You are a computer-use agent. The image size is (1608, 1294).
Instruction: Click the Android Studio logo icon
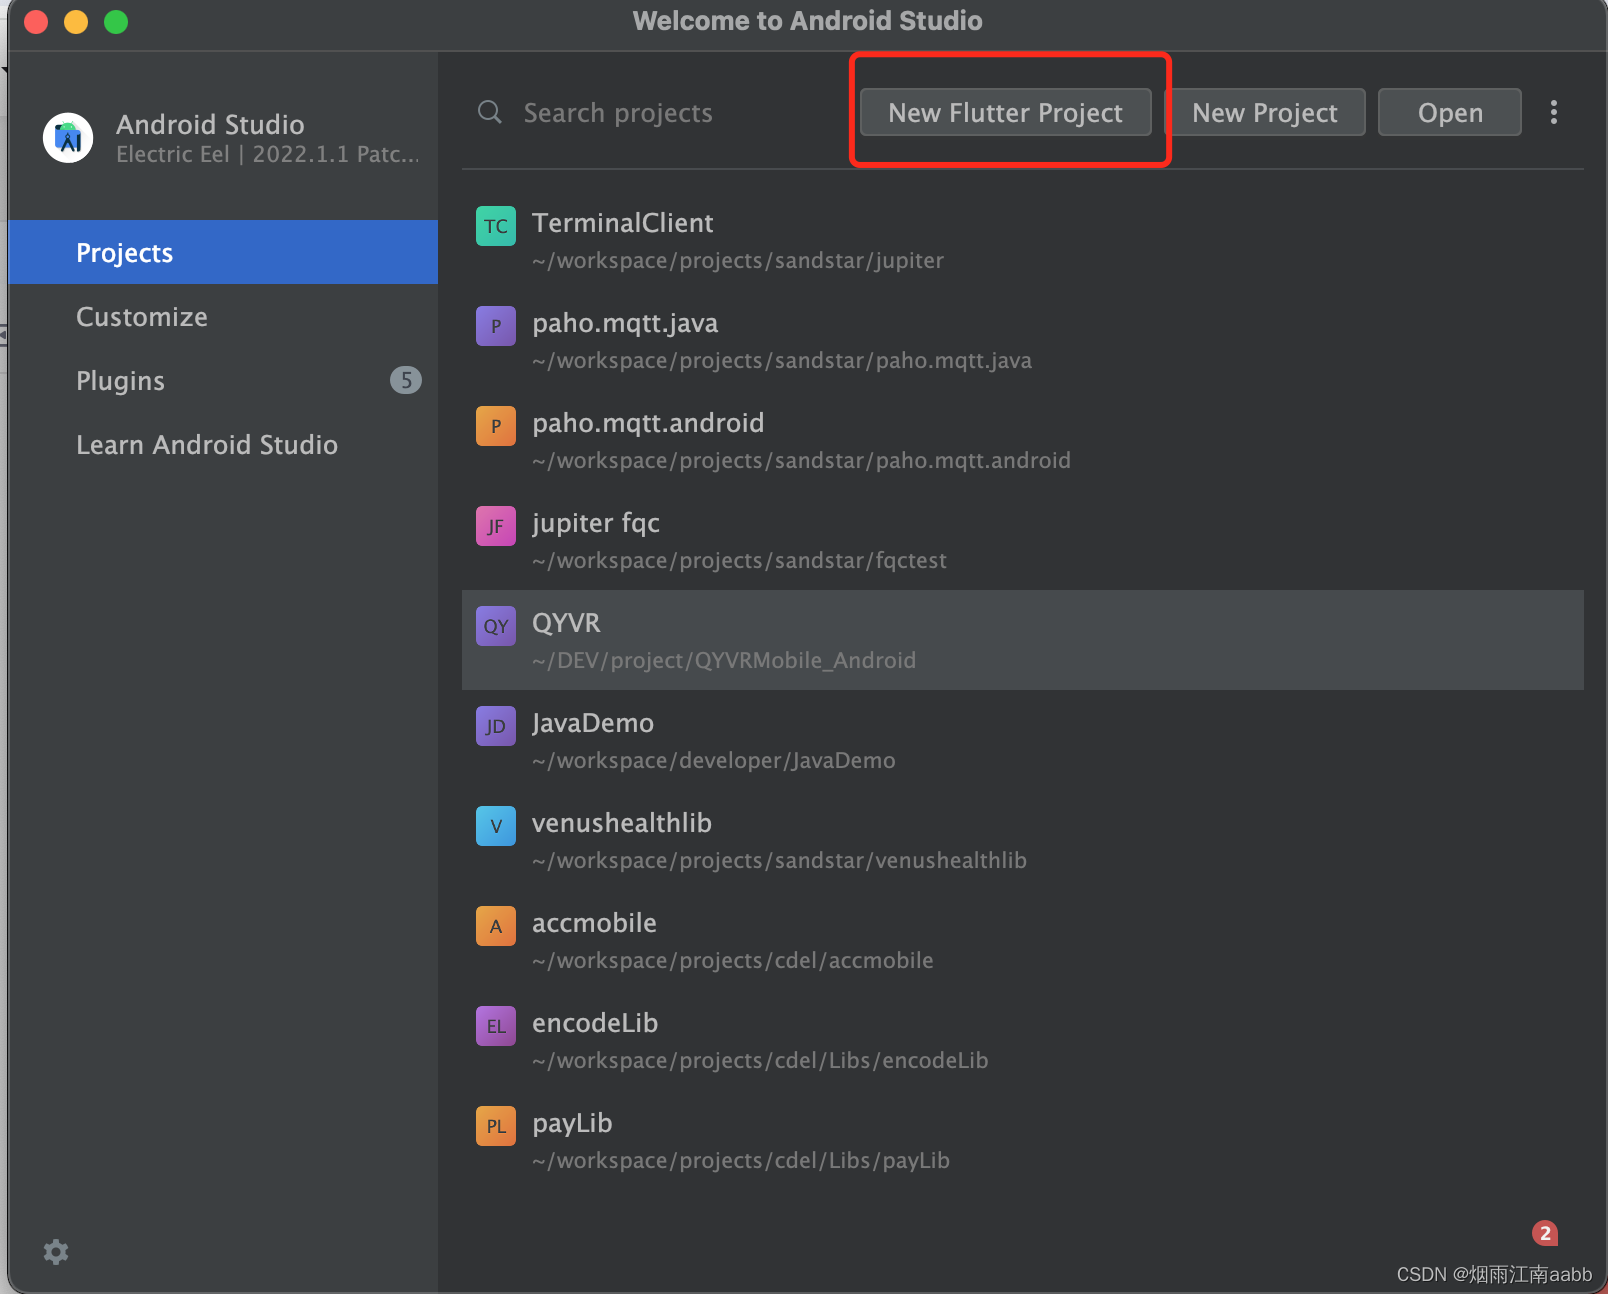click(x=68, y=137)
